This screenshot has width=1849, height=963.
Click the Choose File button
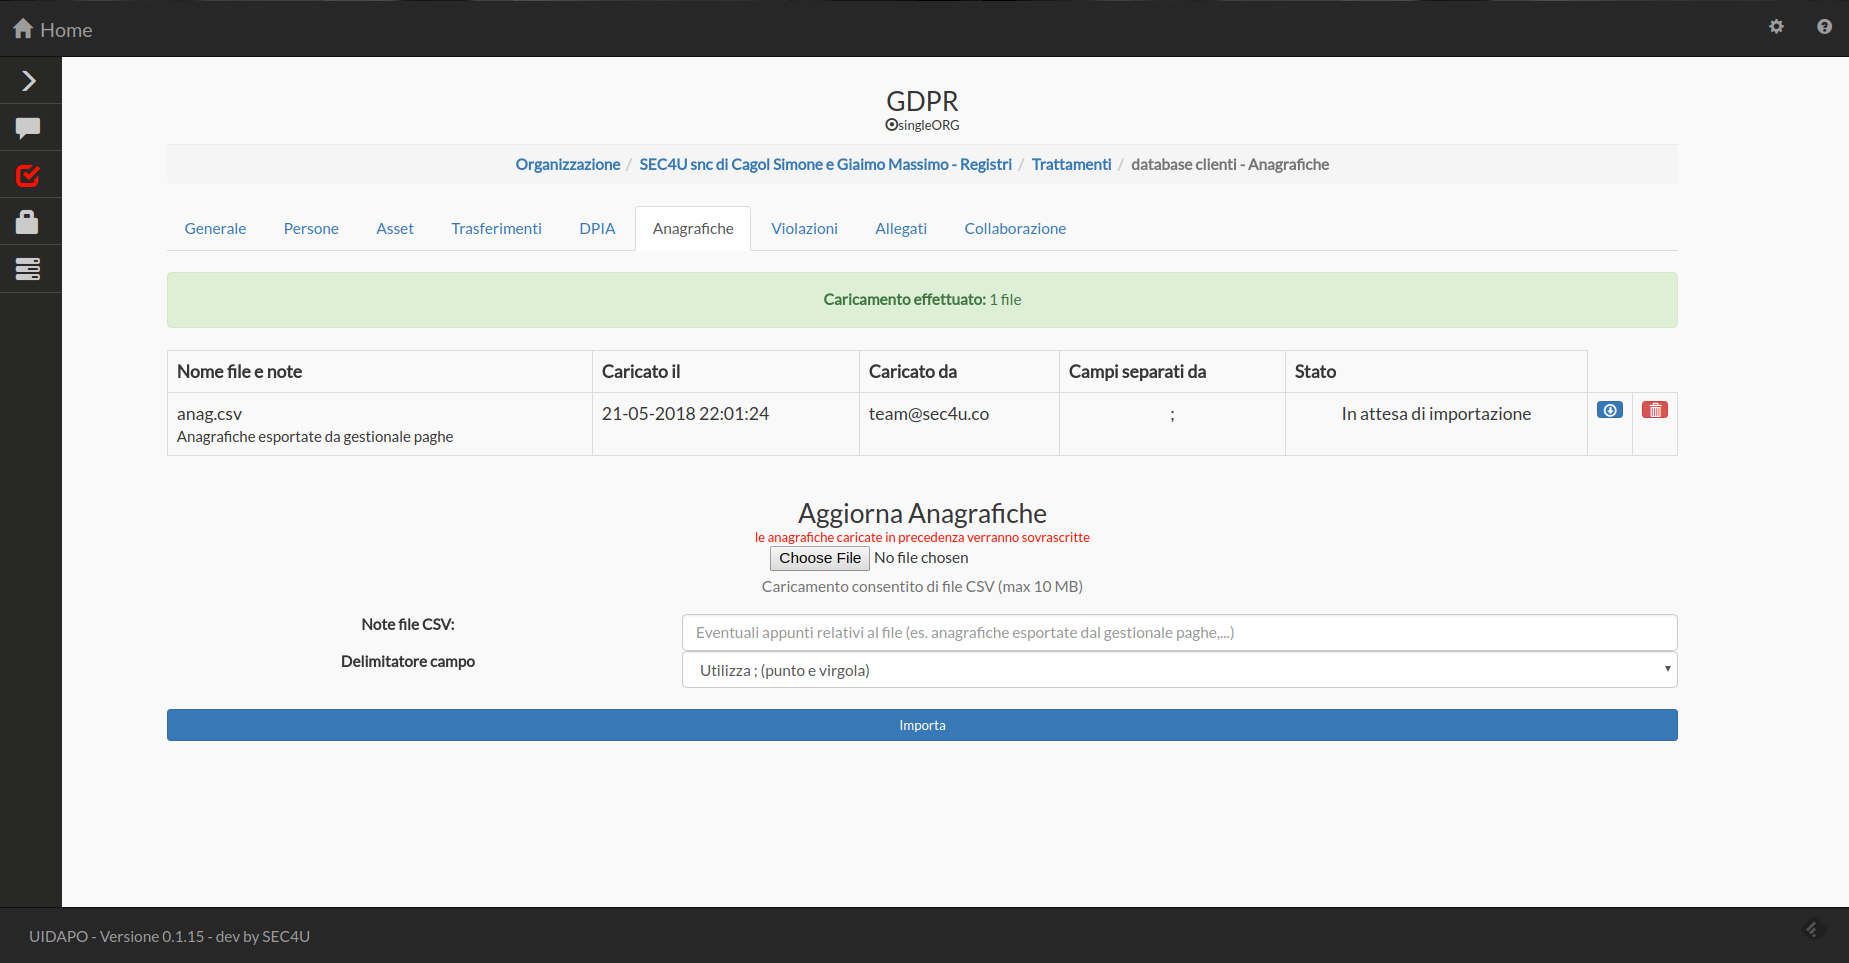pyautogui.click(x=820, y=558)
